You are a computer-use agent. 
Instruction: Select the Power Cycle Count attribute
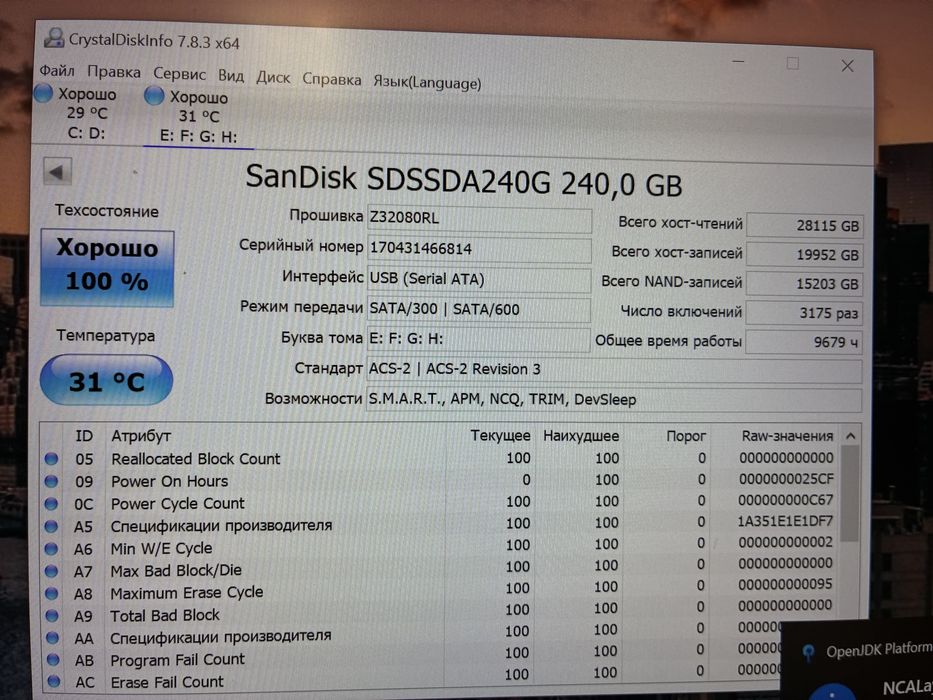tap(177, 504)
